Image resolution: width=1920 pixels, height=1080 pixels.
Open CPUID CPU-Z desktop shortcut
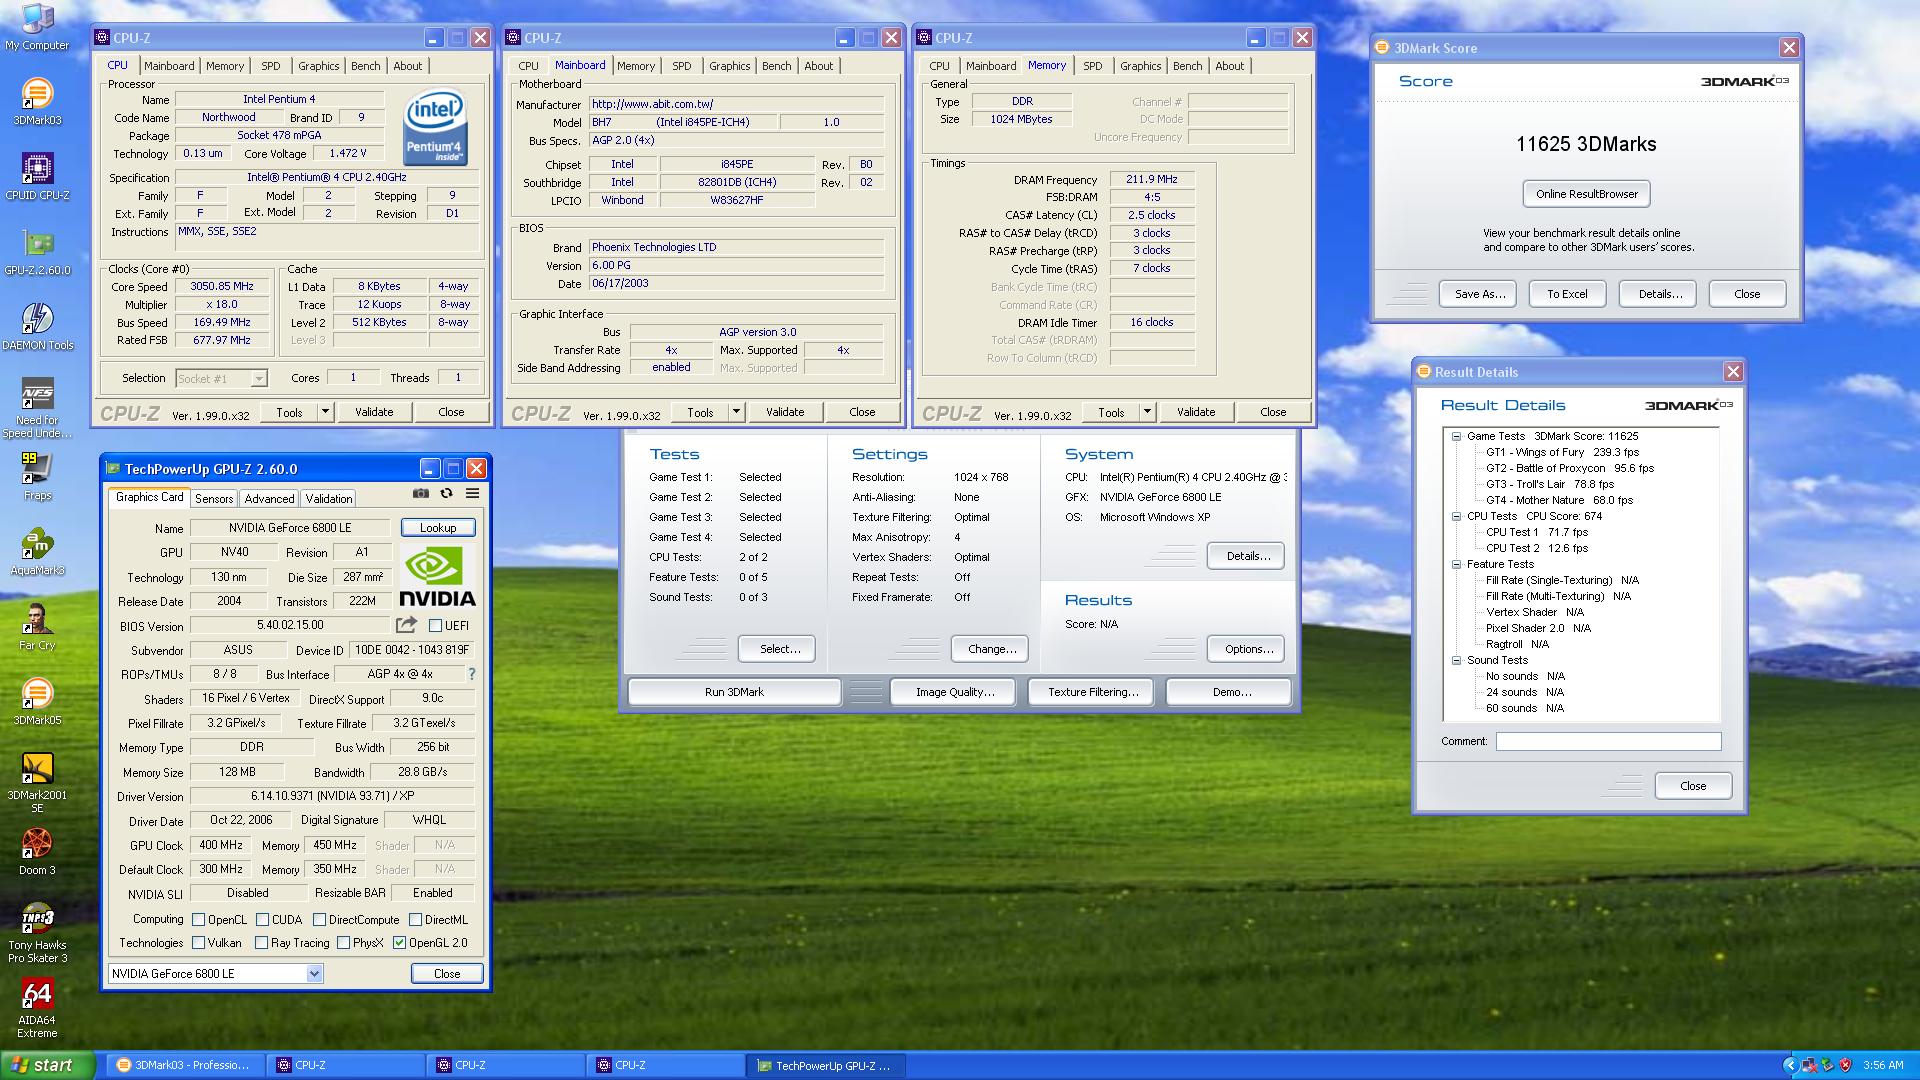37,177
